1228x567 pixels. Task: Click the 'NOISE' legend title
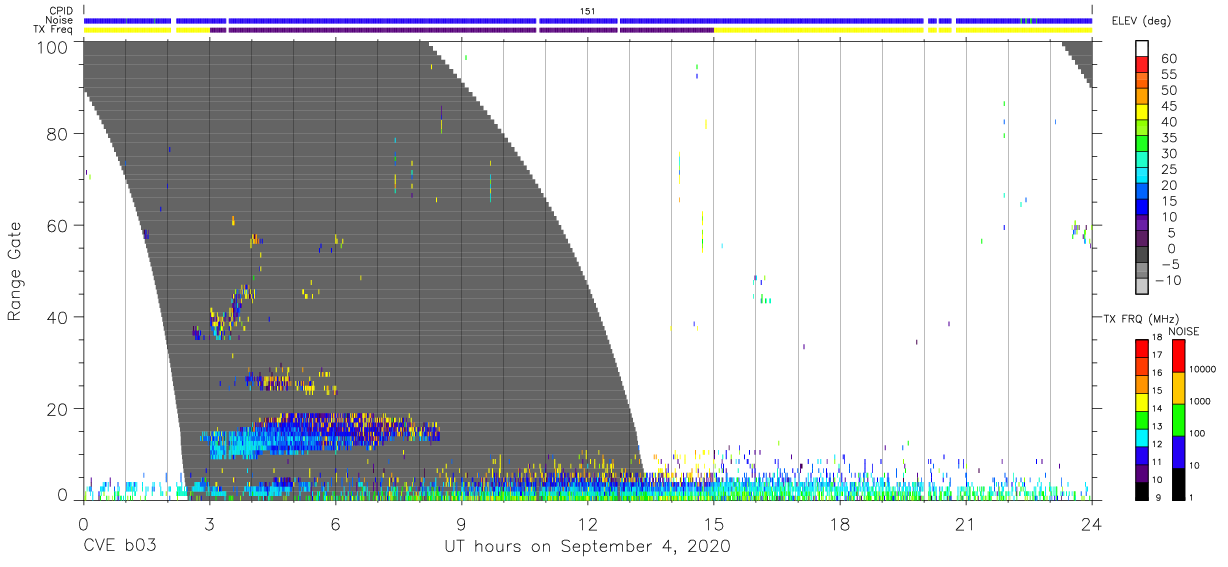(x=1184, y=331)
